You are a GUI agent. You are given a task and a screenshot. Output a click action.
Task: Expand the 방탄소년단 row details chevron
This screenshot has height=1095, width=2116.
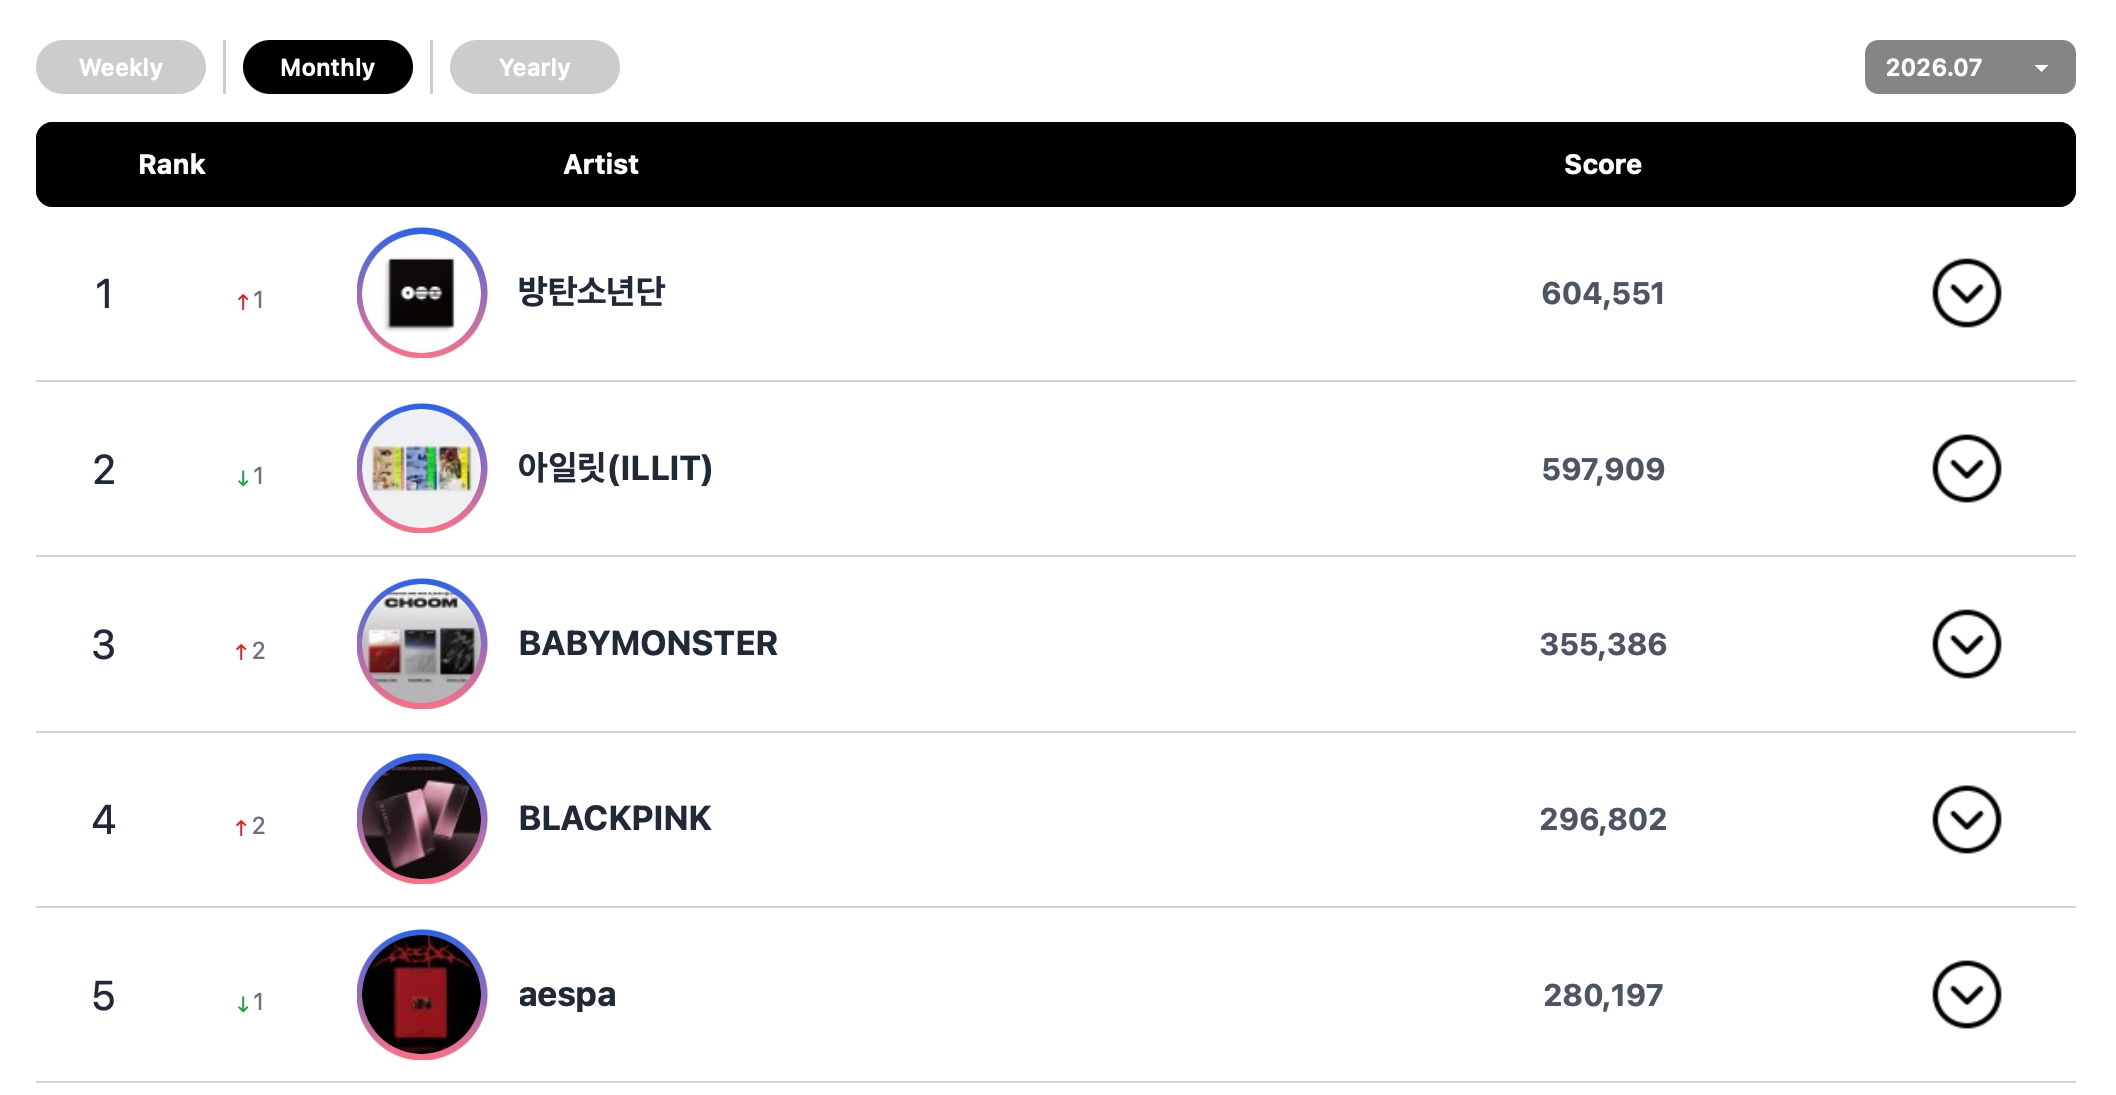coord(1966,293)
